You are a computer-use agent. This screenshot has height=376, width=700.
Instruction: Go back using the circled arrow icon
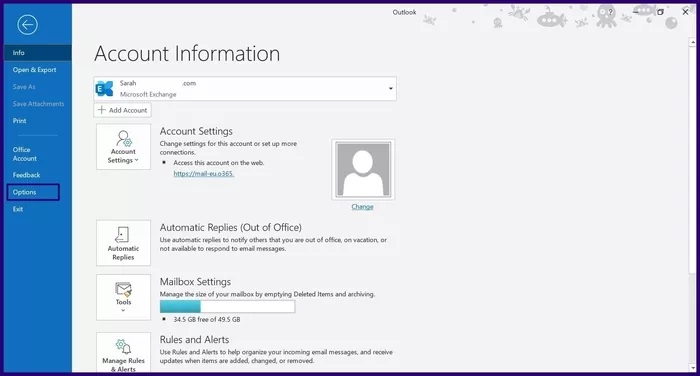27,25
